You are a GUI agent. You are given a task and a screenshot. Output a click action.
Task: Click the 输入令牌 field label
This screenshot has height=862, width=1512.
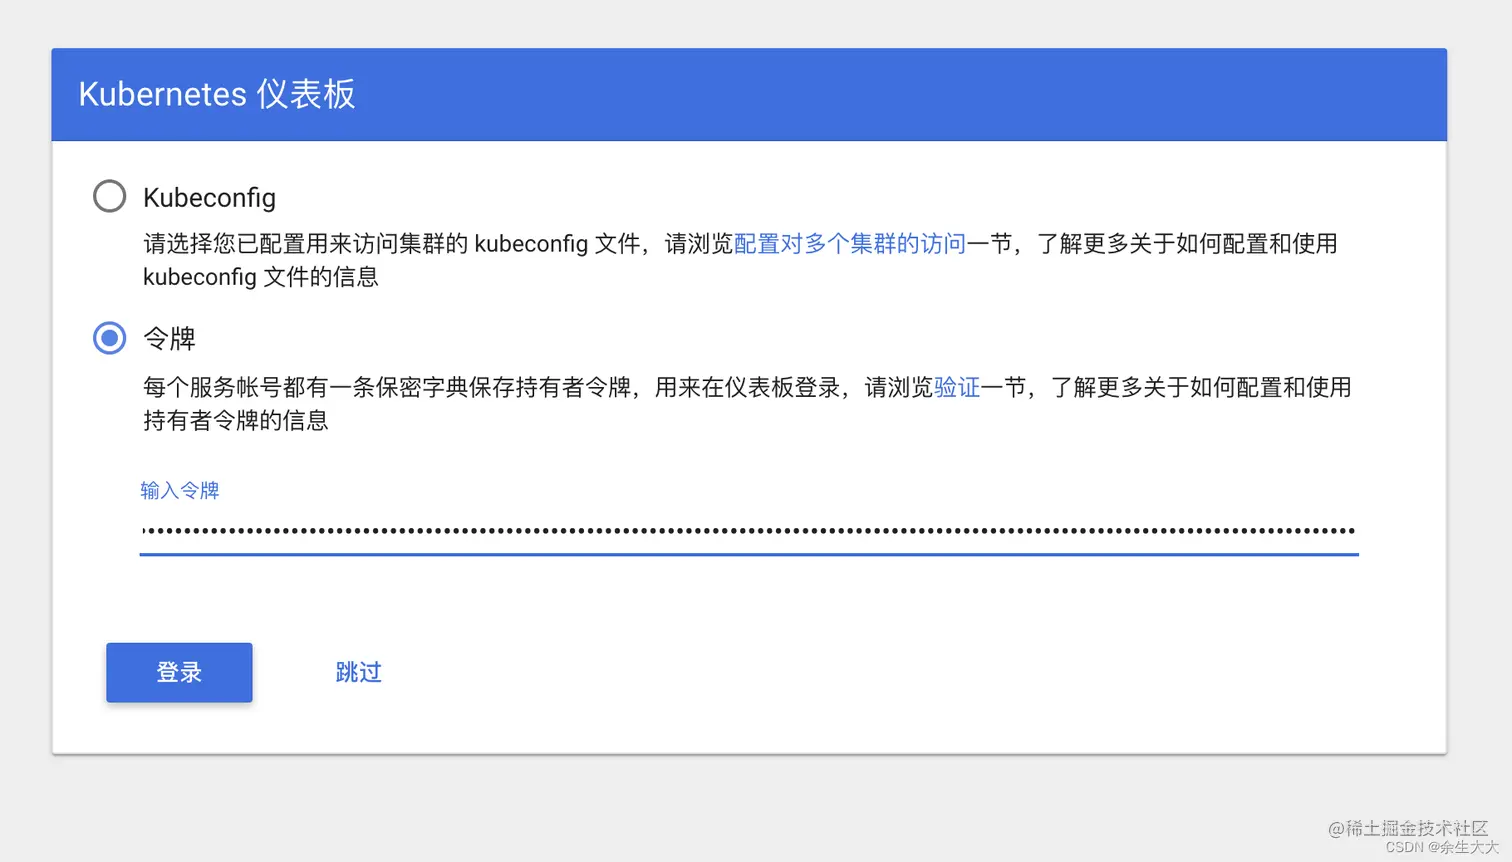click(180, 490)
